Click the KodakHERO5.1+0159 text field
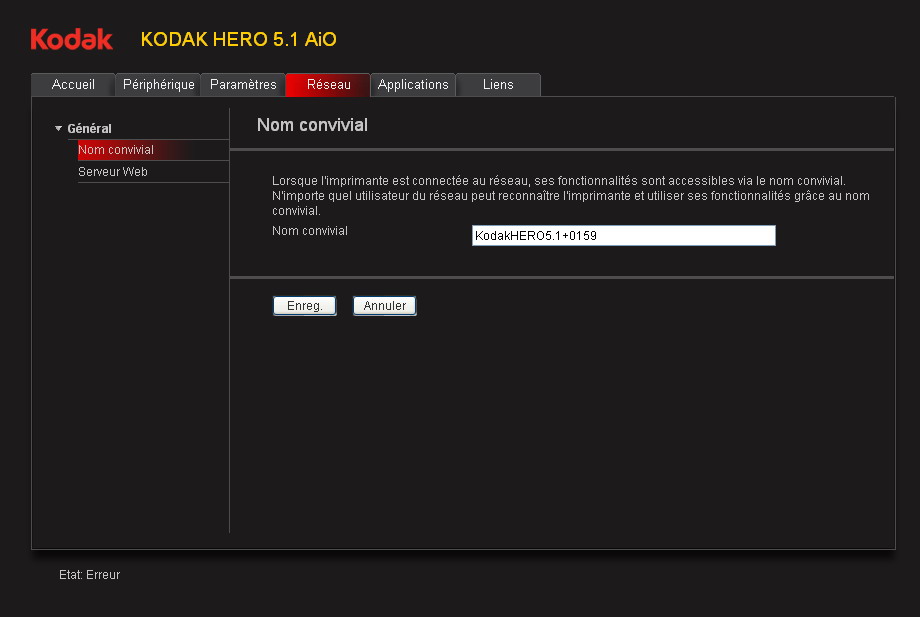The image size is (920, 617). [623, 235]
